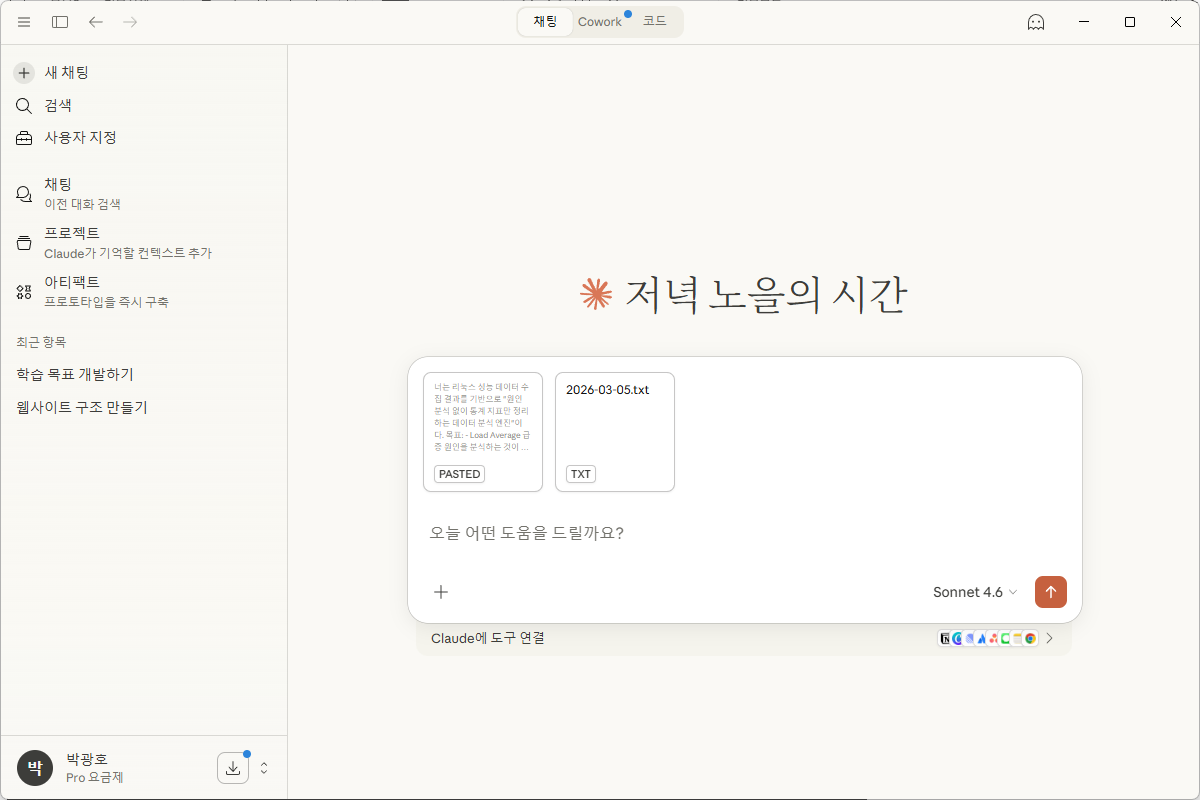1200x800 pixels.
Task: Go back with the left arrow
Action: point(96,22)
